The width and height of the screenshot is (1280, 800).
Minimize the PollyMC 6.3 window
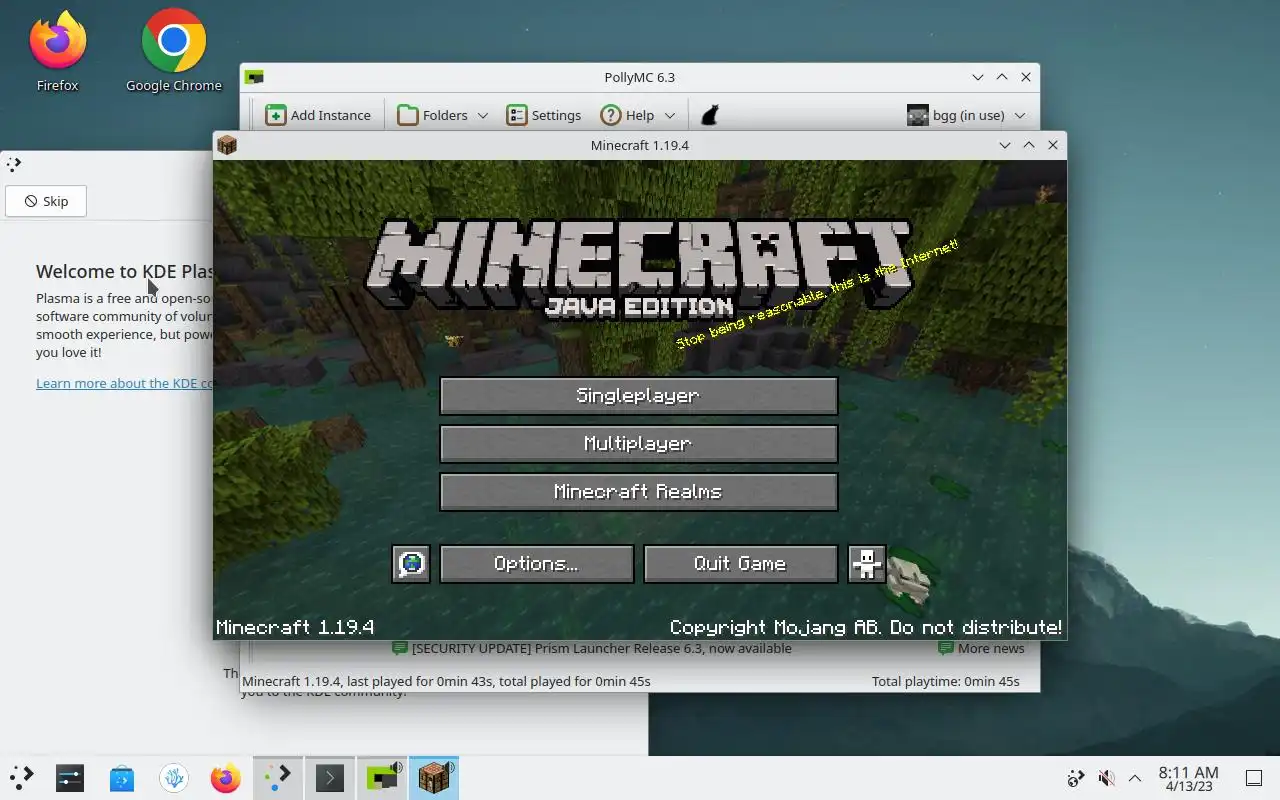[978, 77]
